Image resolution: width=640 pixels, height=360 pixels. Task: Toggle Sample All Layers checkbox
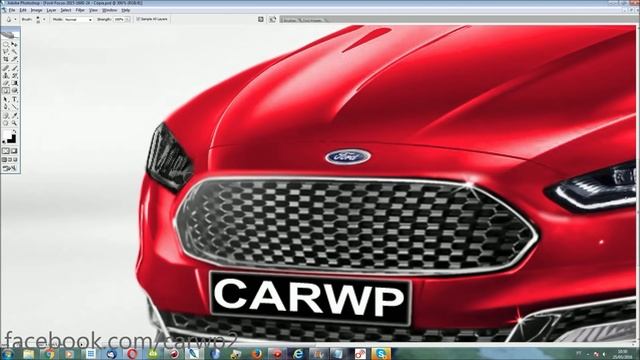click(x=138, y=19)
